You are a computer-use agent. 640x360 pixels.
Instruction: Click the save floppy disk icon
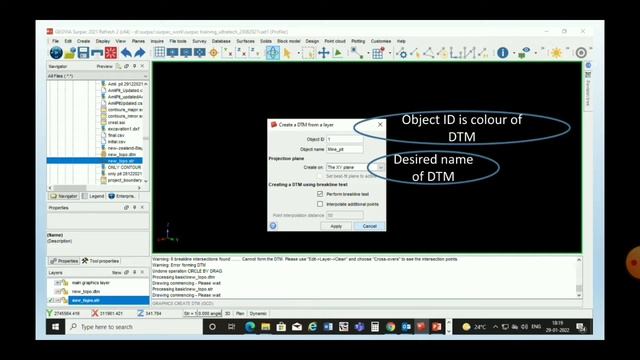[83, 53]
